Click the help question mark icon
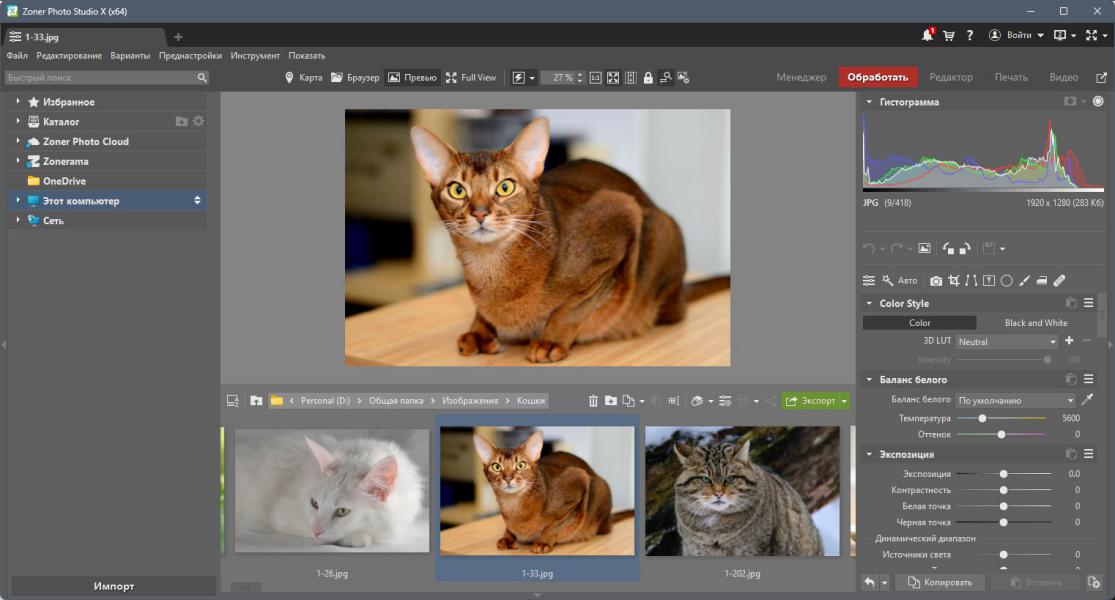Screen dimensions: 1115x600 (x=969, y=36)
